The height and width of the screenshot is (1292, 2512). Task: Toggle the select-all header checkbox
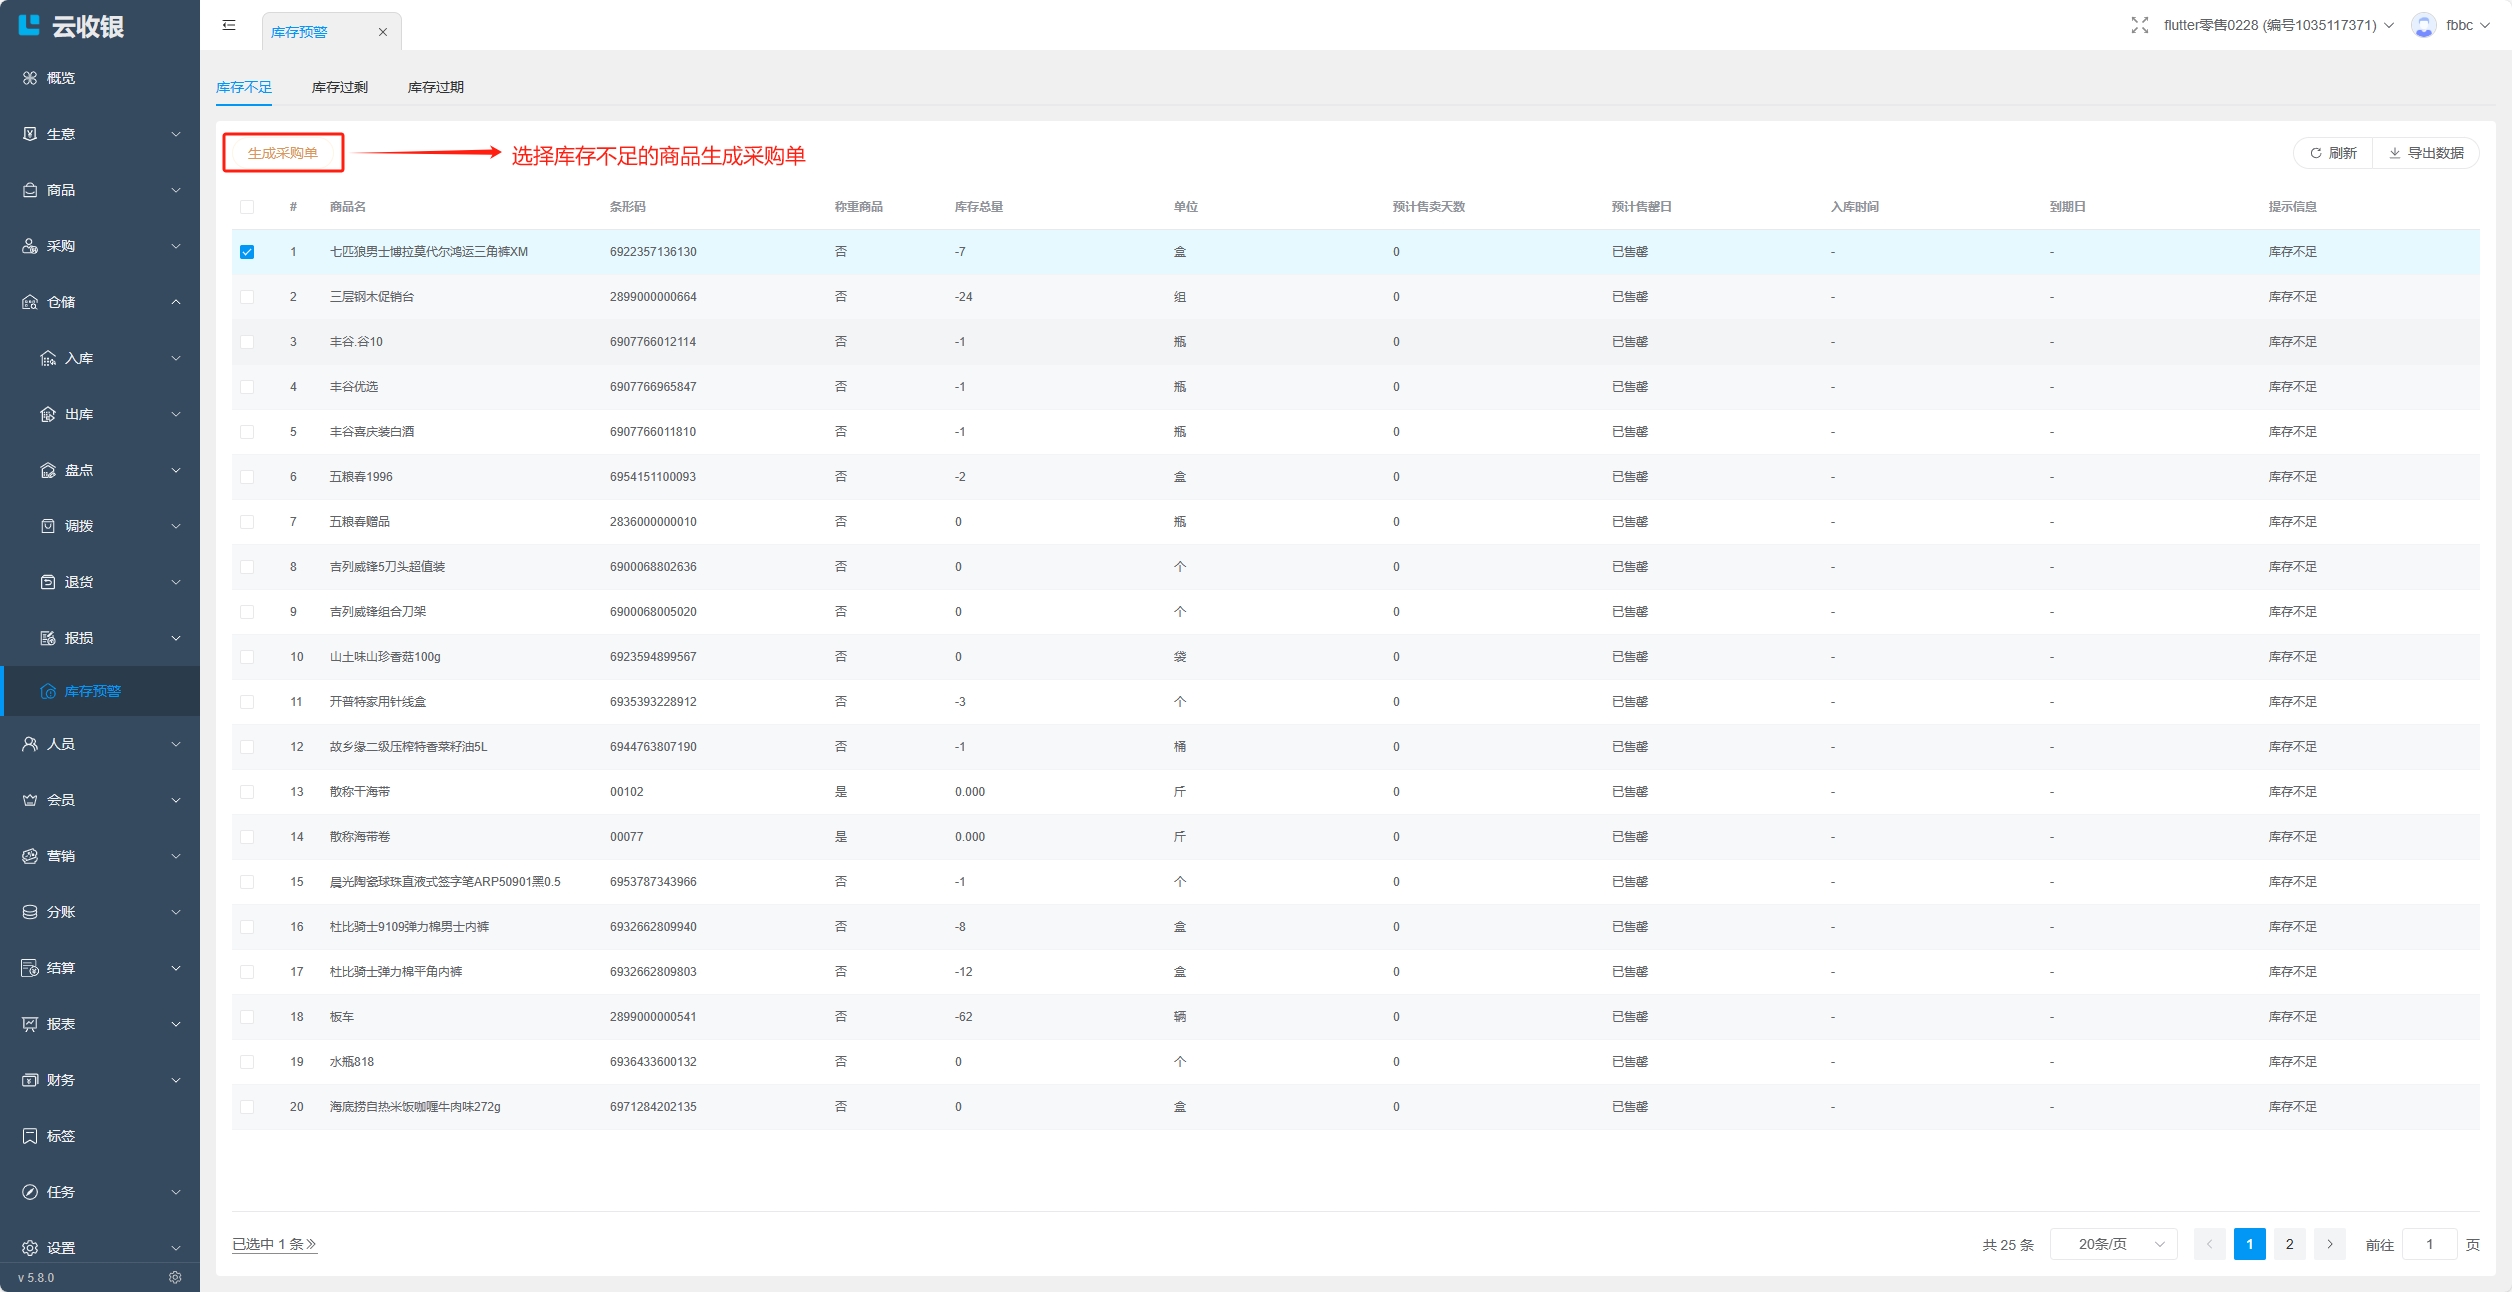(247, 207)
